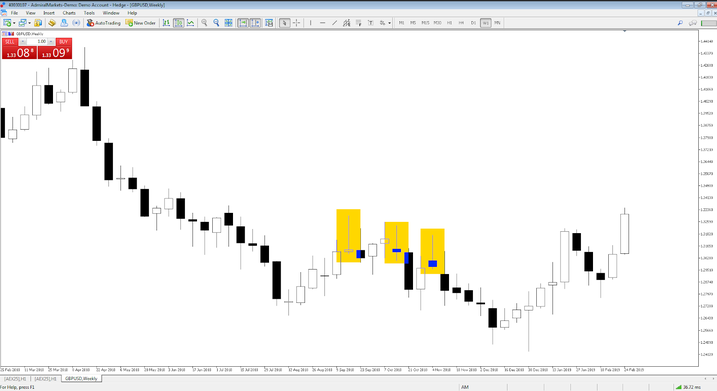Switch to the MN monthly timeframe
Screen dimensions: 717x391
[497, 23]
